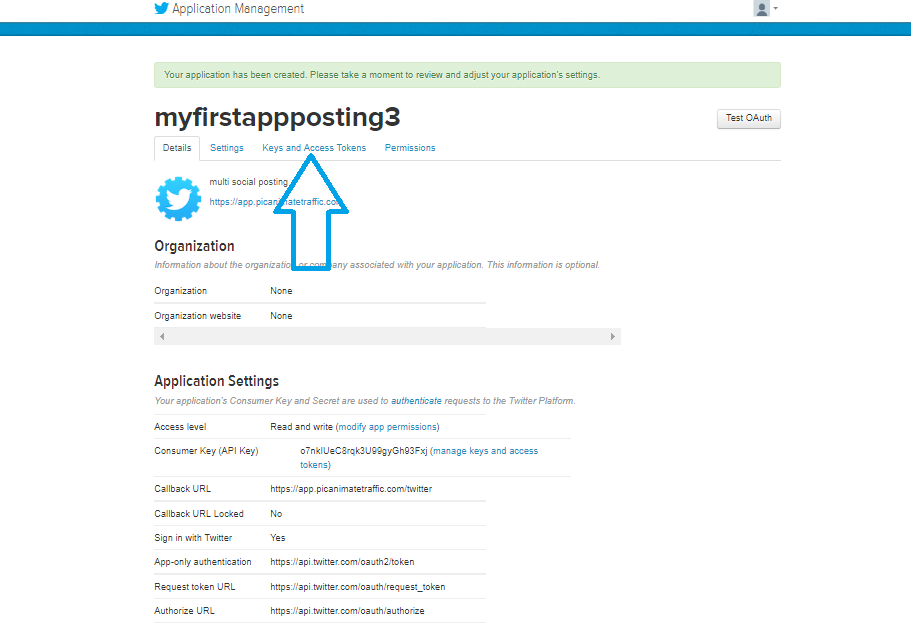Open the app.picanimatetraffic.com website link

(x=275, y=202)
